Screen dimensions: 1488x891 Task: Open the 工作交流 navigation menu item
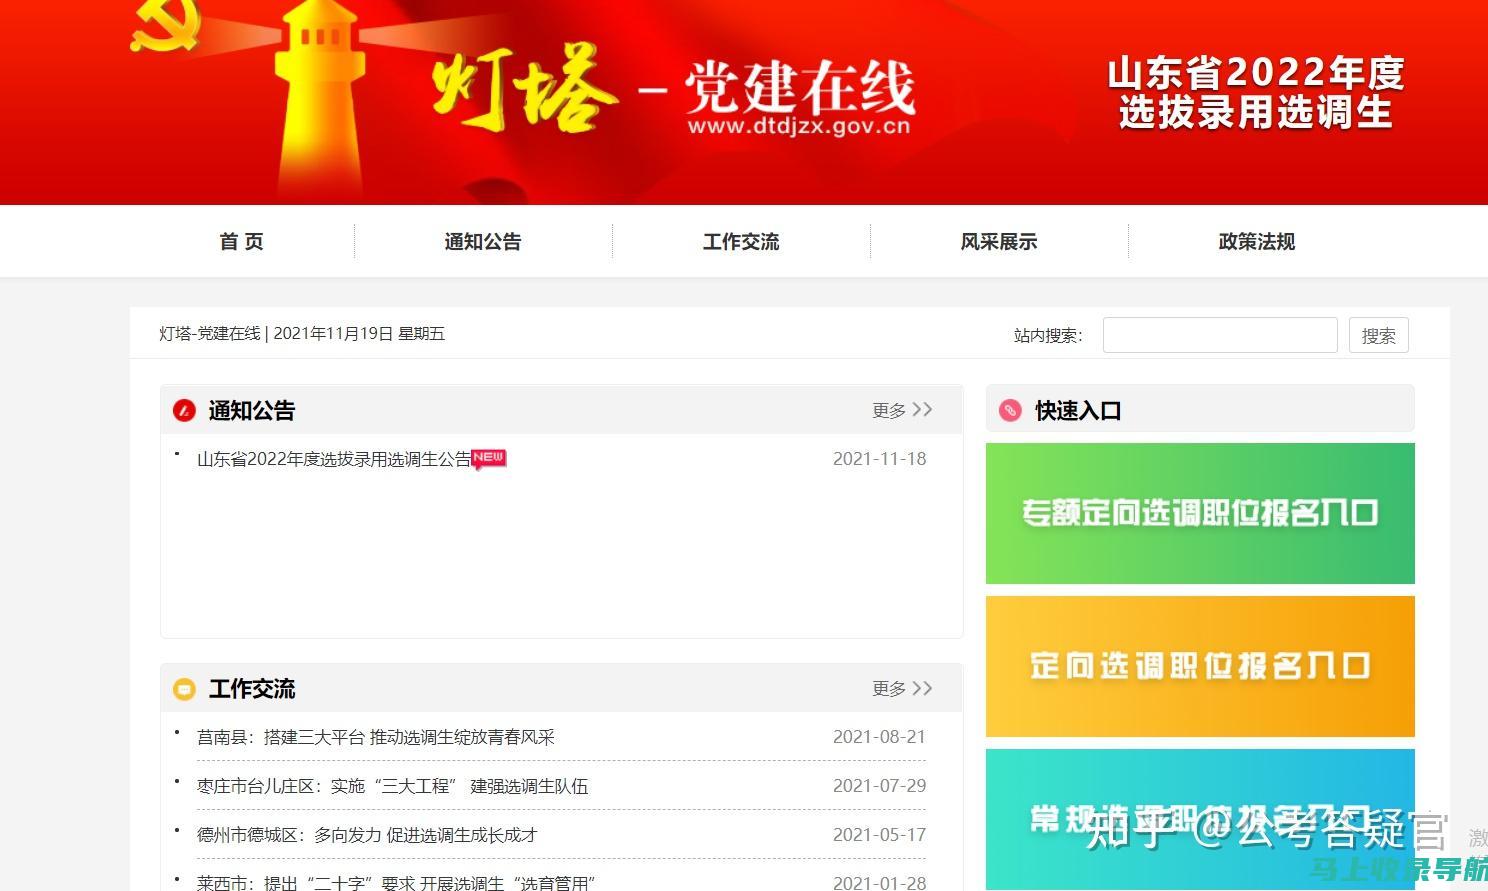pos(741,242)
